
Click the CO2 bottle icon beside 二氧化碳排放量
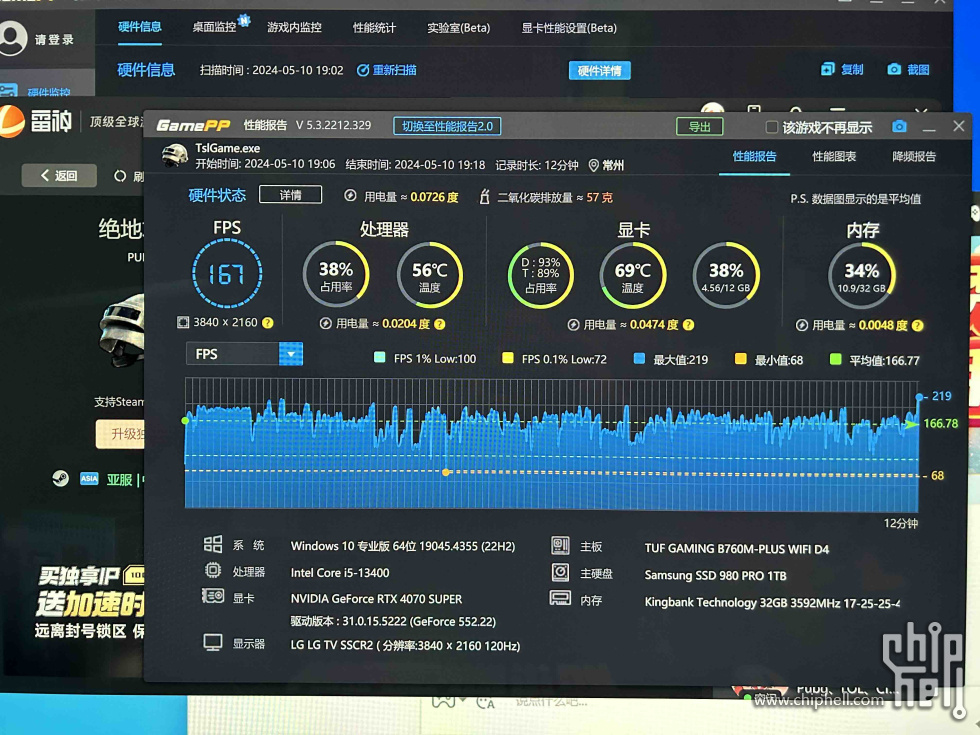pyautogui.click(x=484, y=197)
